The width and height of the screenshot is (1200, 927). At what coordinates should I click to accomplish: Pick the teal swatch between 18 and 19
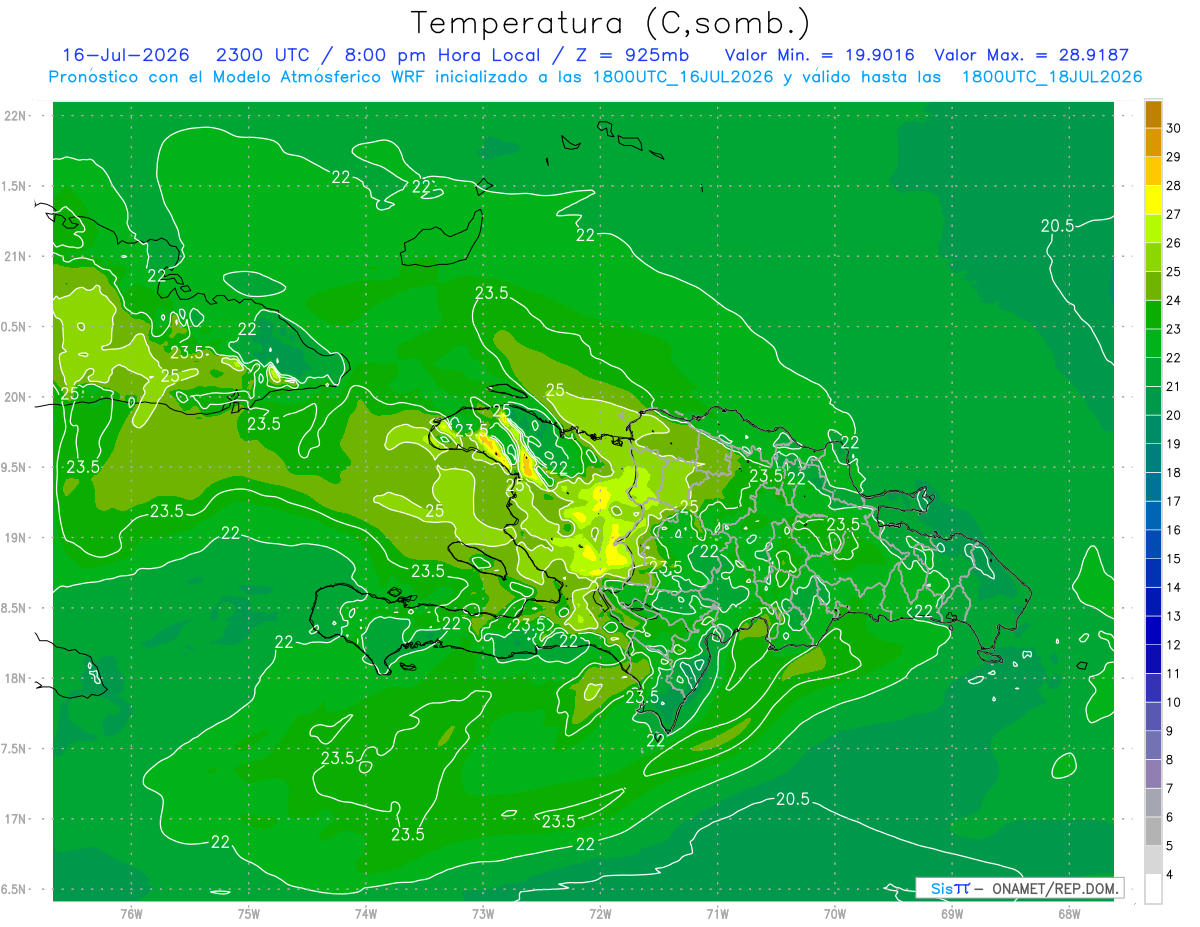pyautogui.click(x=1153, y=458)
